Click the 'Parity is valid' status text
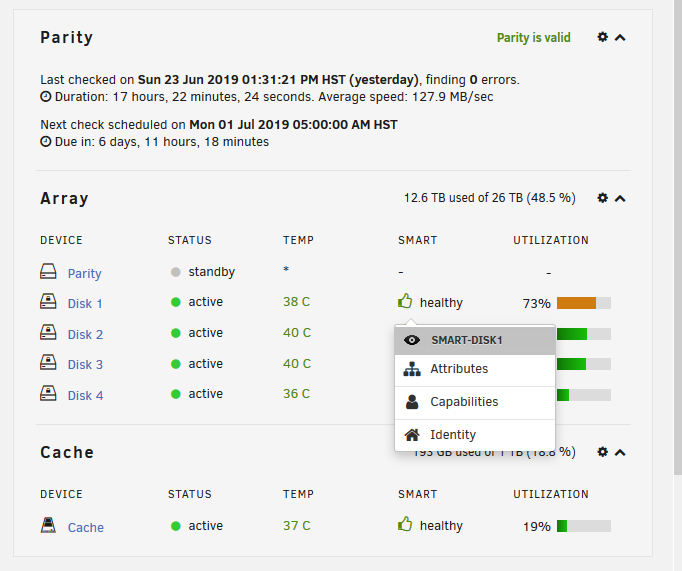 [x=534, y=38]
